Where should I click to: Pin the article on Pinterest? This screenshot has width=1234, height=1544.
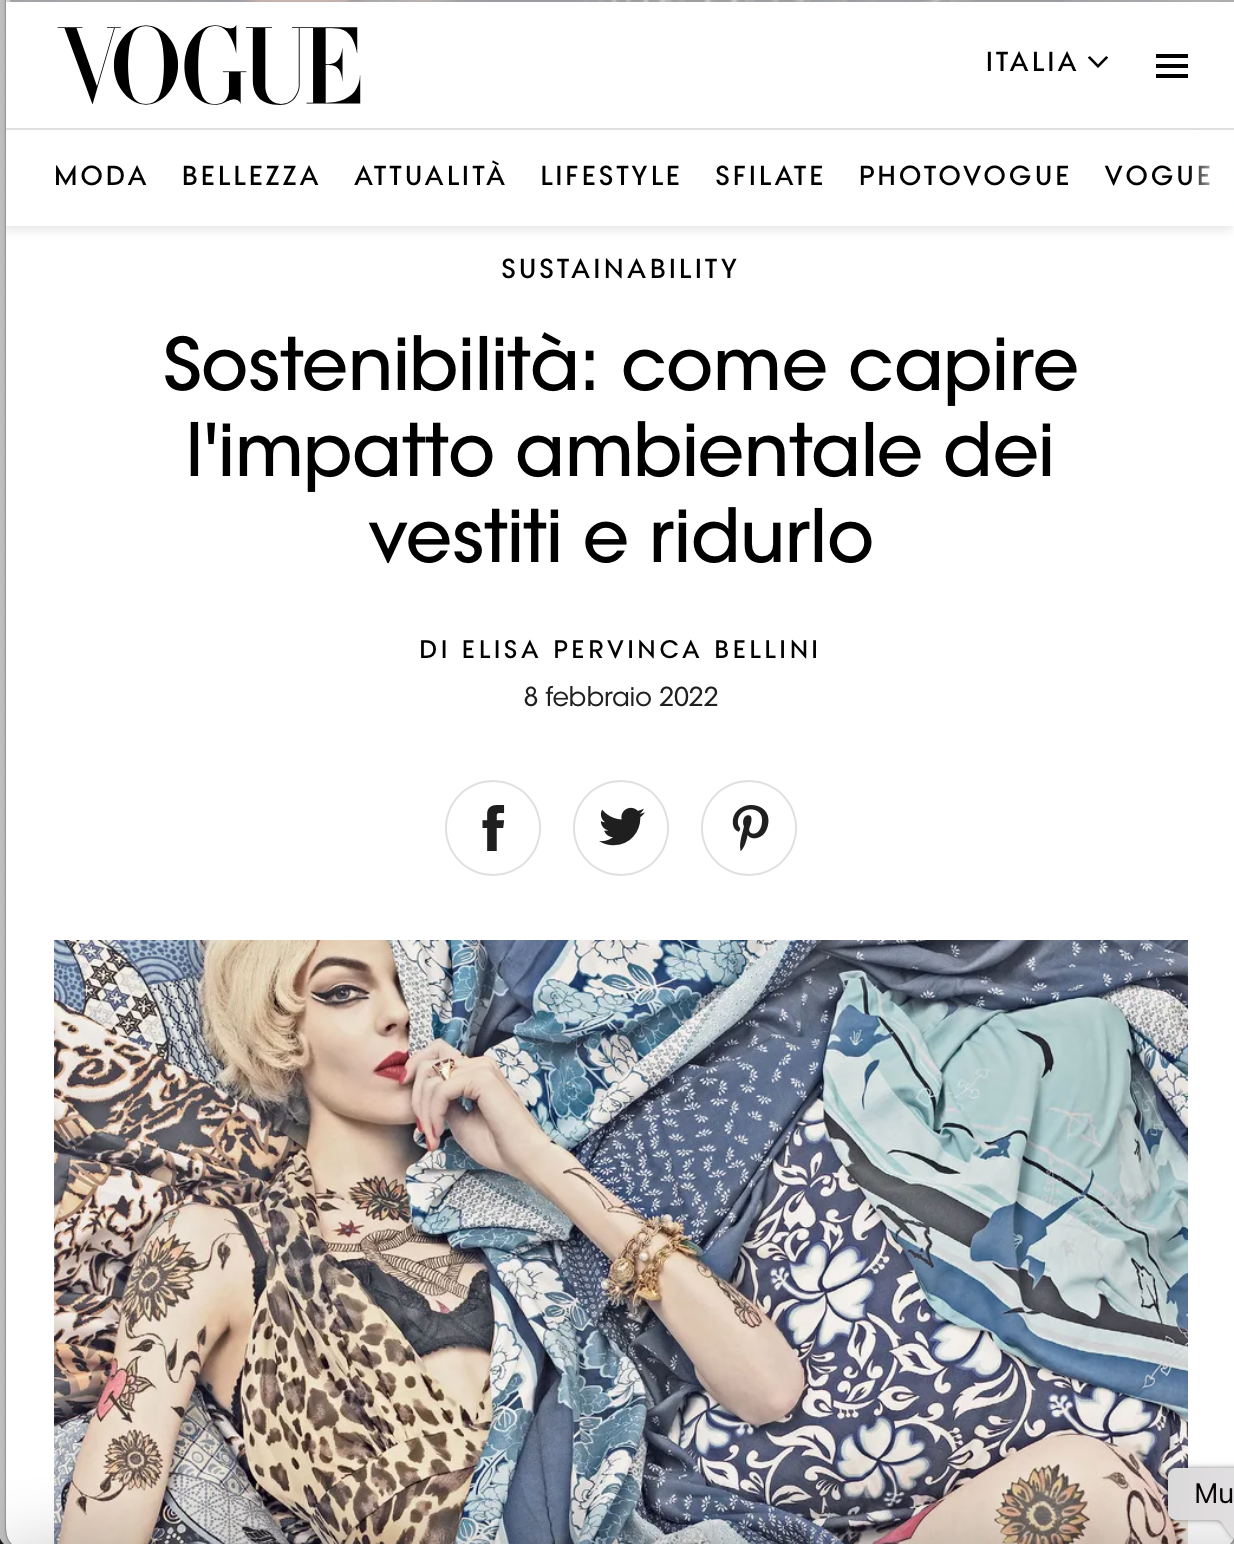(x=749, y=828)
